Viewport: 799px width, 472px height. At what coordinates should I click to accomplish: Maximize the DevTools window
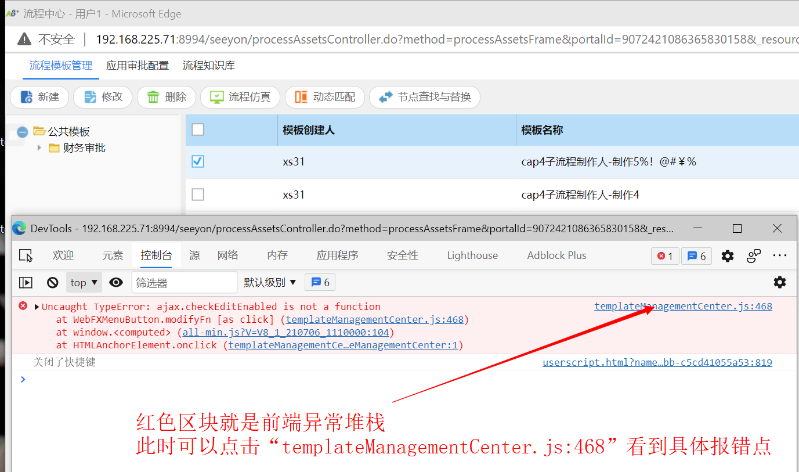pos(737,228)
